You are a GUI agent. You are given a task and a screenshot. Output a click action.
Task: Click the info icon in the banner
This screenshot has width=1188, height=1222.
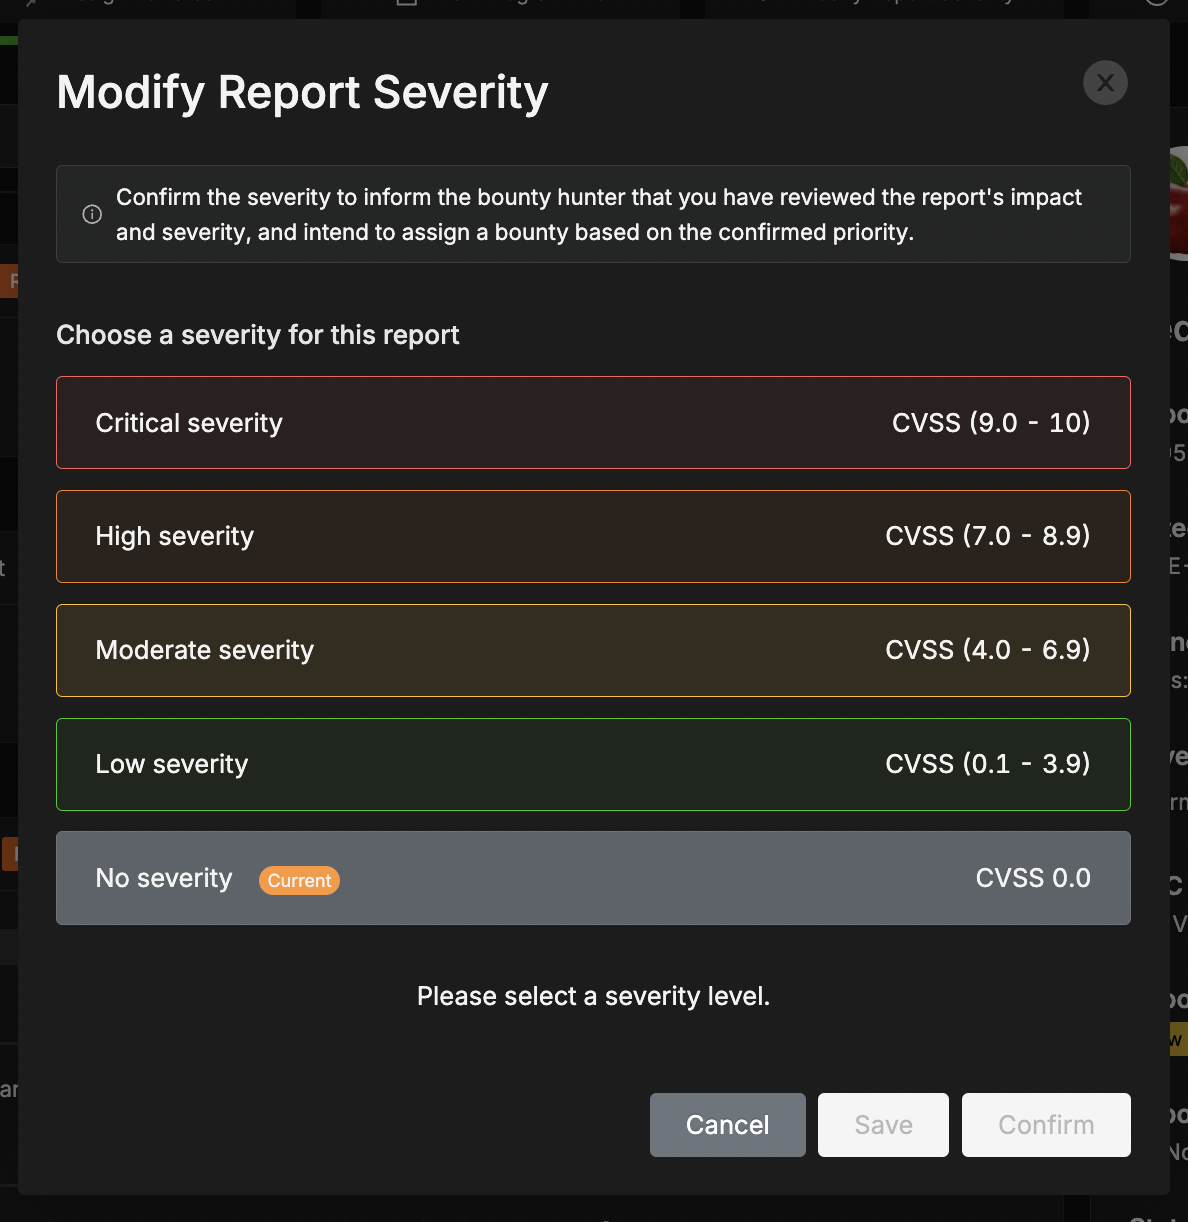[92, 214]
